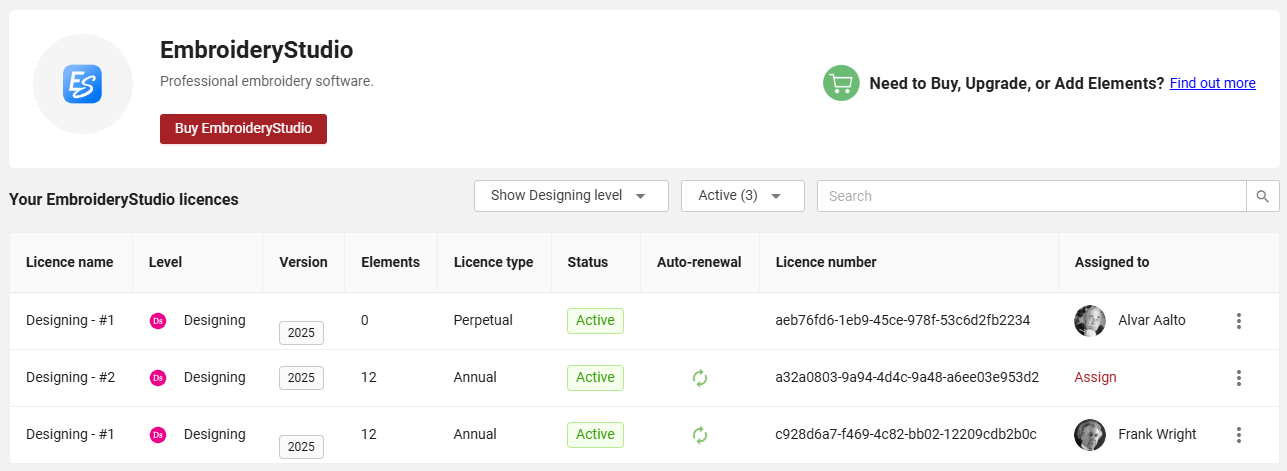Open the three-dot menu for Frank Wright's licence

point(1238,435)
